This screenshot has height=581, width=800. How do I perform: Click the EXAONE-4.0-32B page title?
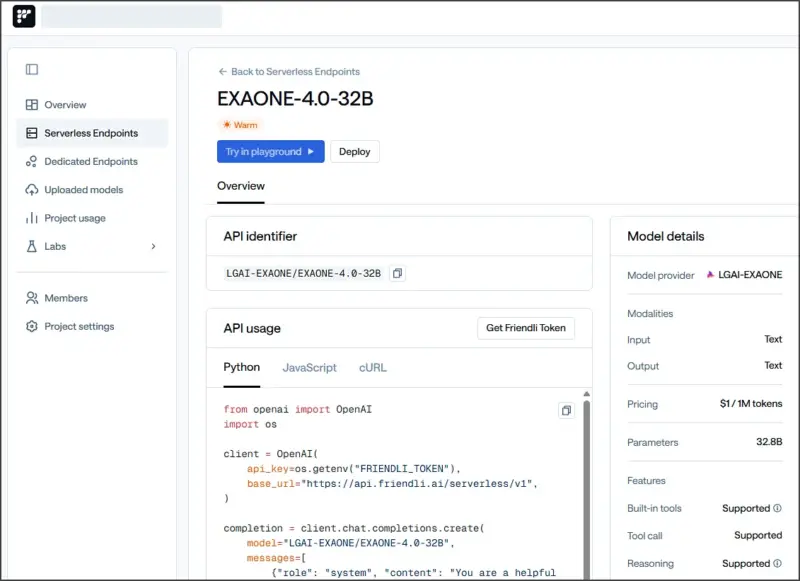(295, 98)
